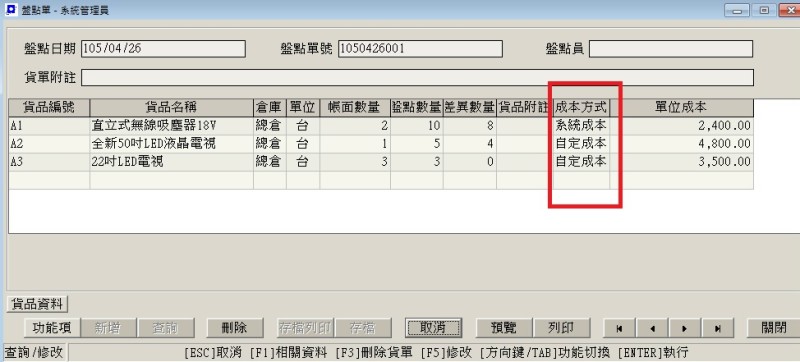The height and width of the screenshot is (362, 800).
Task: Click the 貨品附註 column header
Action: coord(524,108)
